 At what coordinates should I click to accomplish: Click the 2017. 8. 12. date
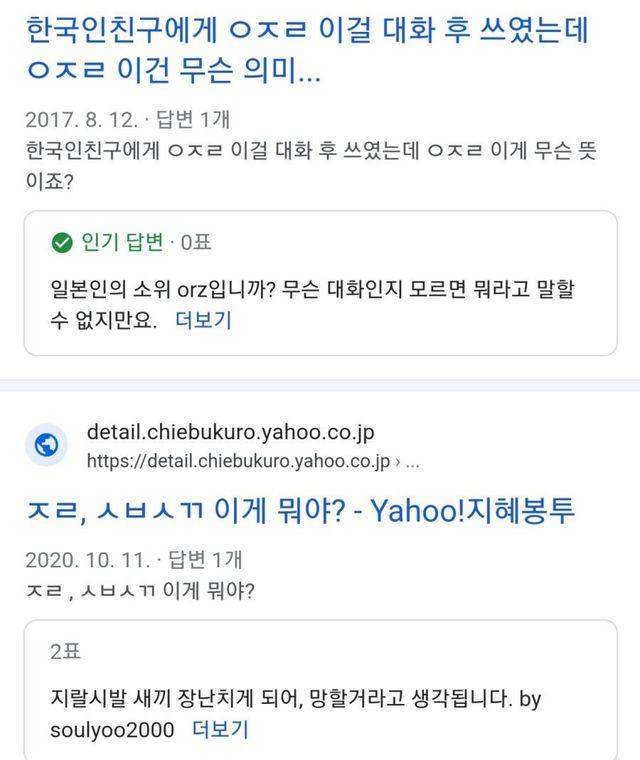pos(76,120)
